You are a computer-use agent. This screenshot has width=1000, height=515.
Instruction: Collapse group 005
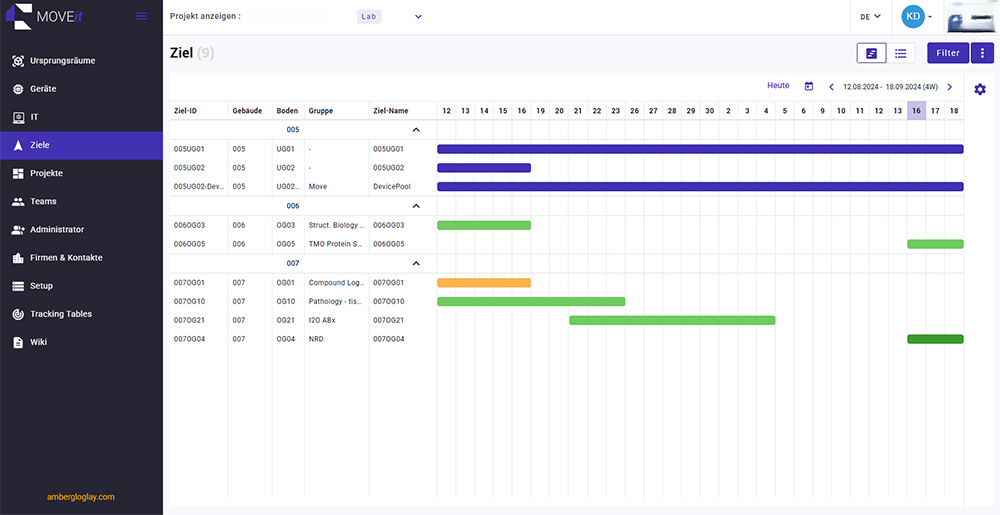[416, 130]
